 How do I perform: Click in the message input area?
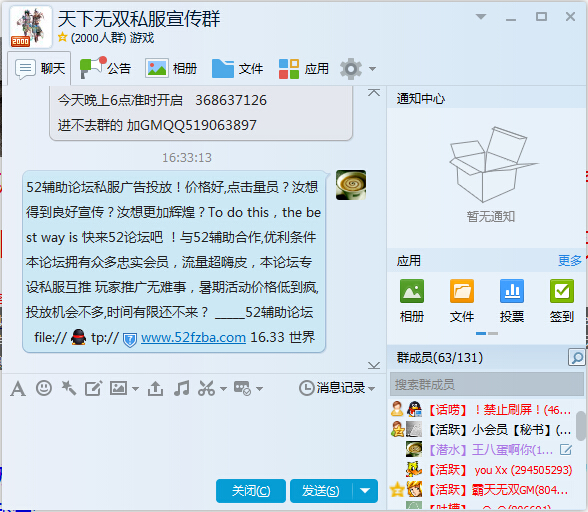coord(193,437)
